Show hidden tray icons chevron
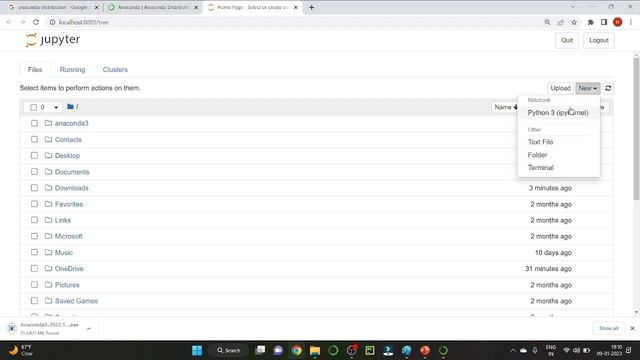The height and width of the screenshot is (360, 640). click(513, 350)
